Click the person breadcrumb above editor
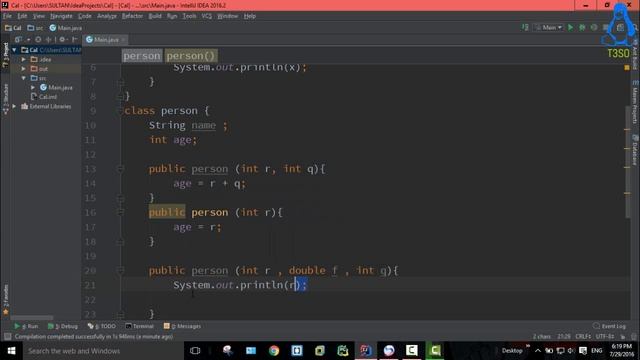The height and width of the screenshot is (360, 640). (142, 56)
